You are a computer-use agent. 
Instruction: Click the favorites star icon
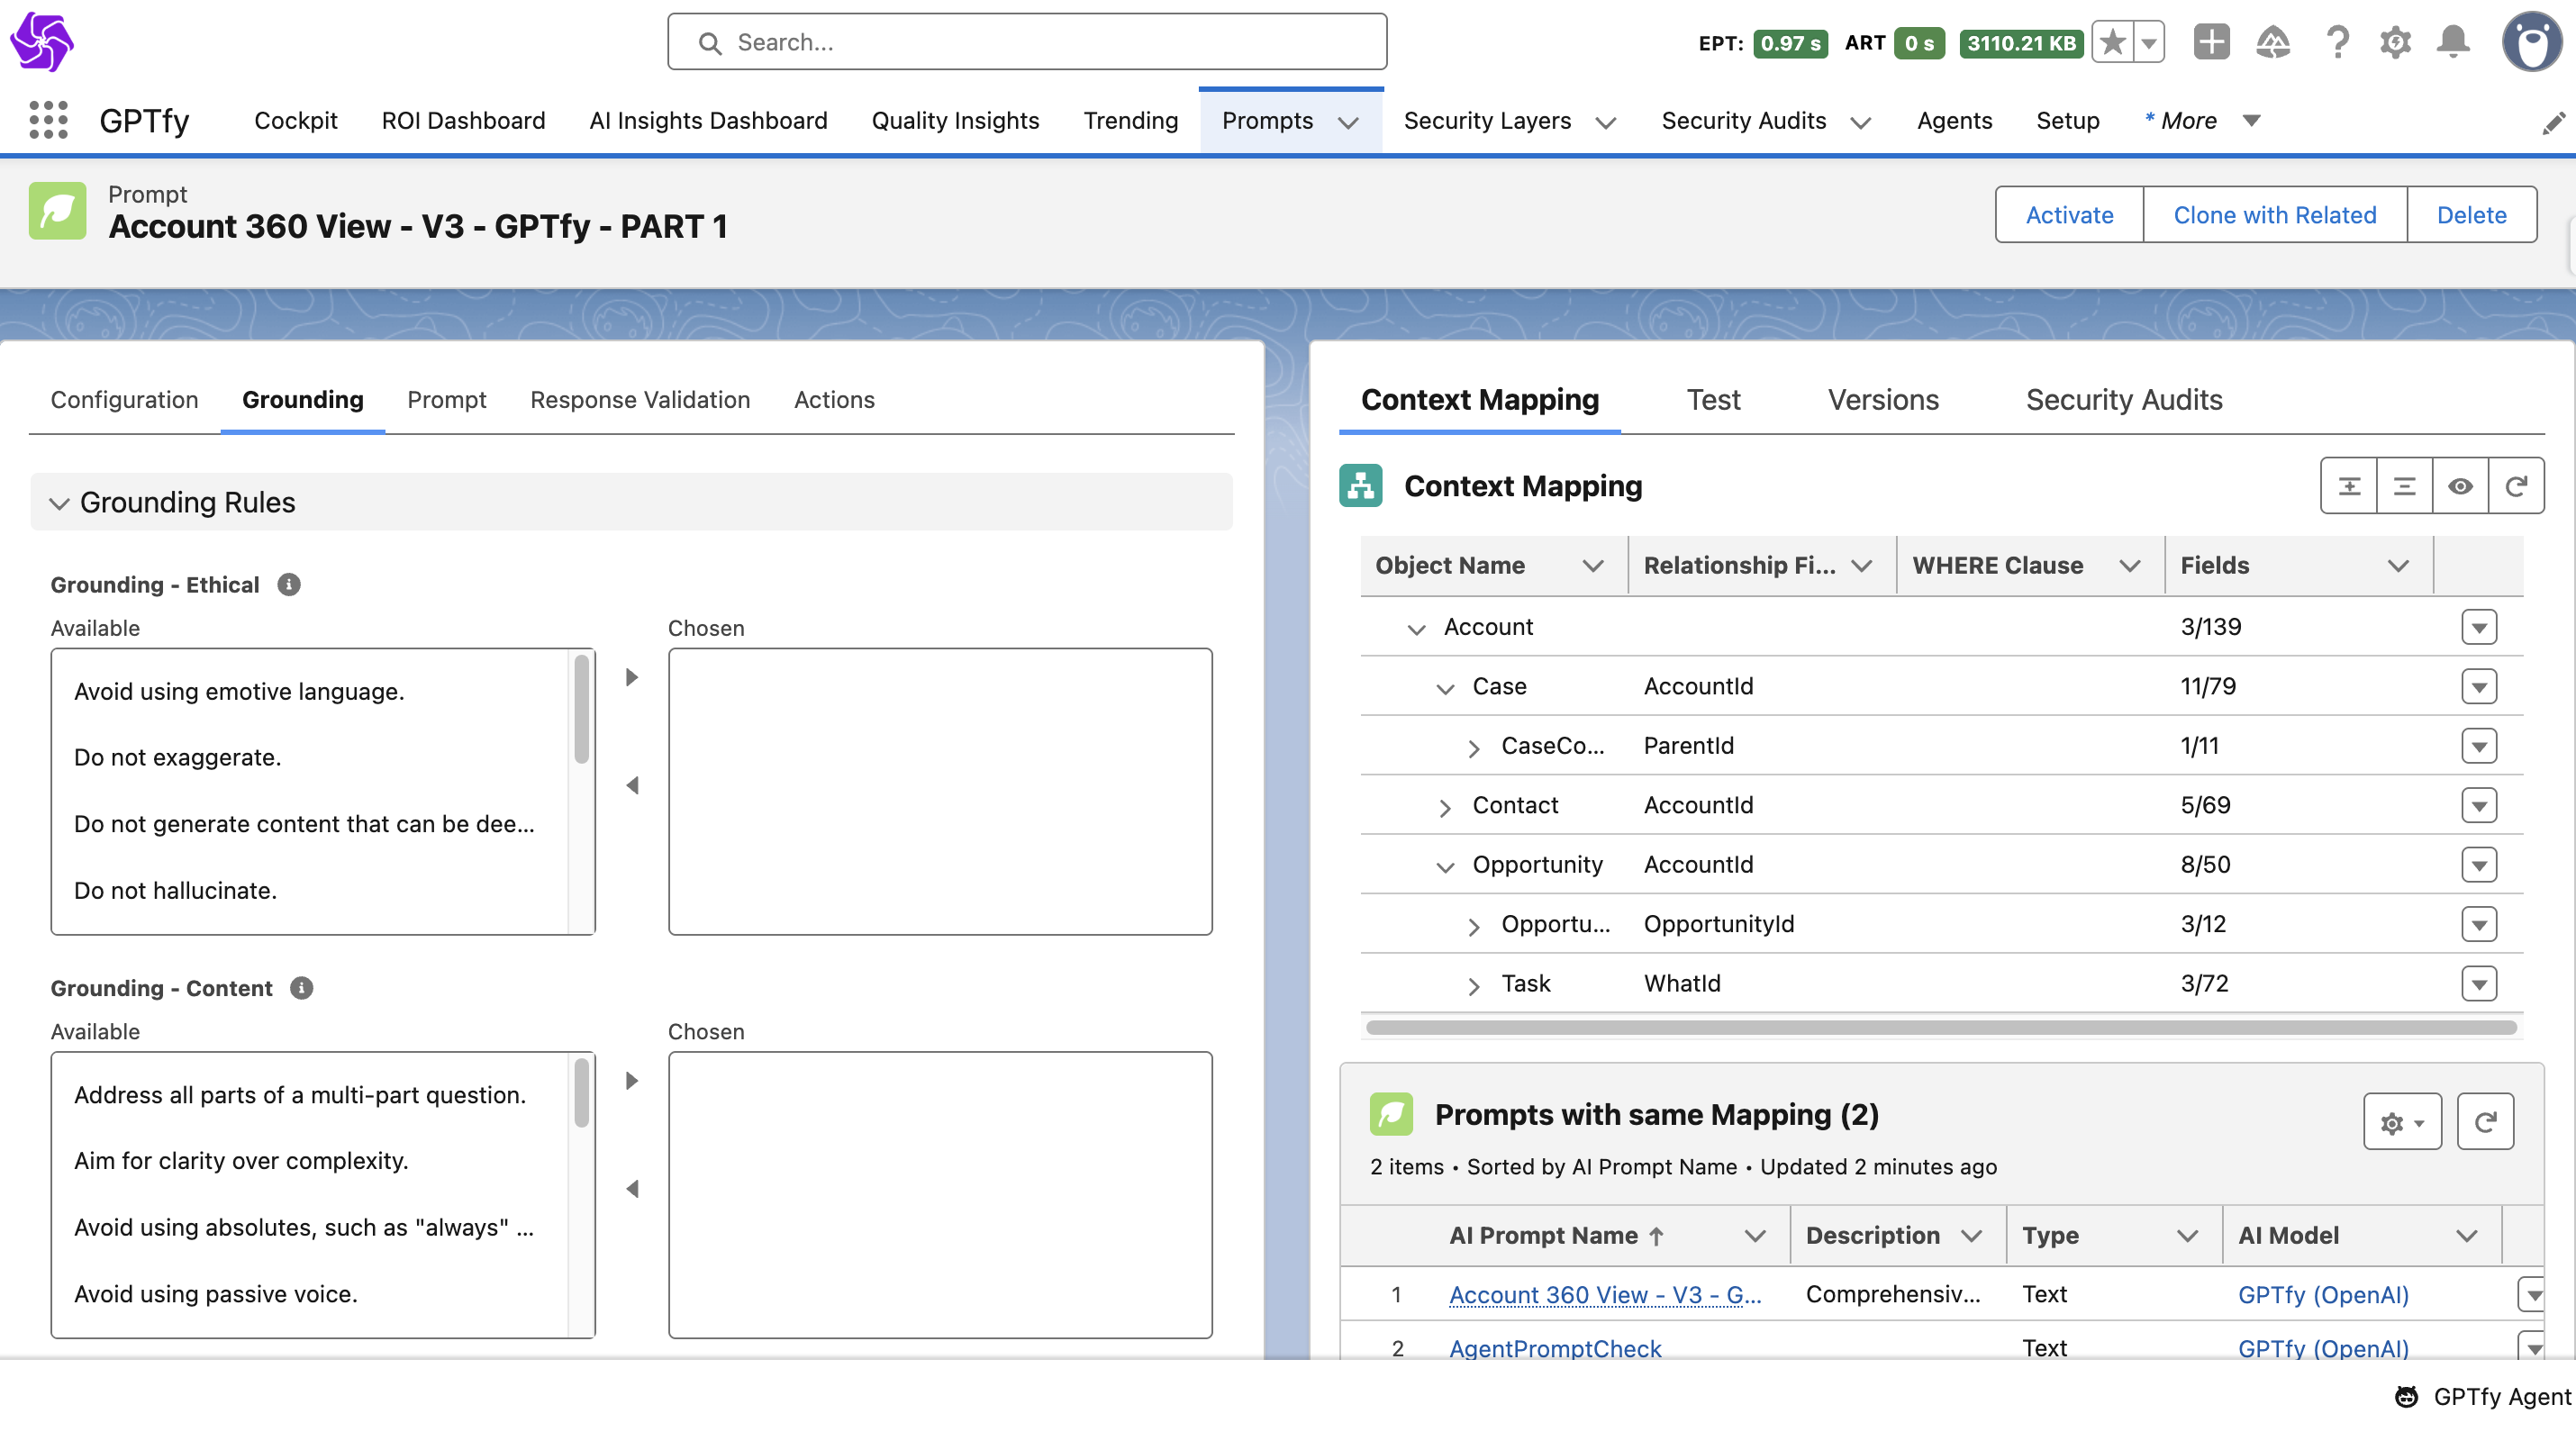coord(2112,42)
